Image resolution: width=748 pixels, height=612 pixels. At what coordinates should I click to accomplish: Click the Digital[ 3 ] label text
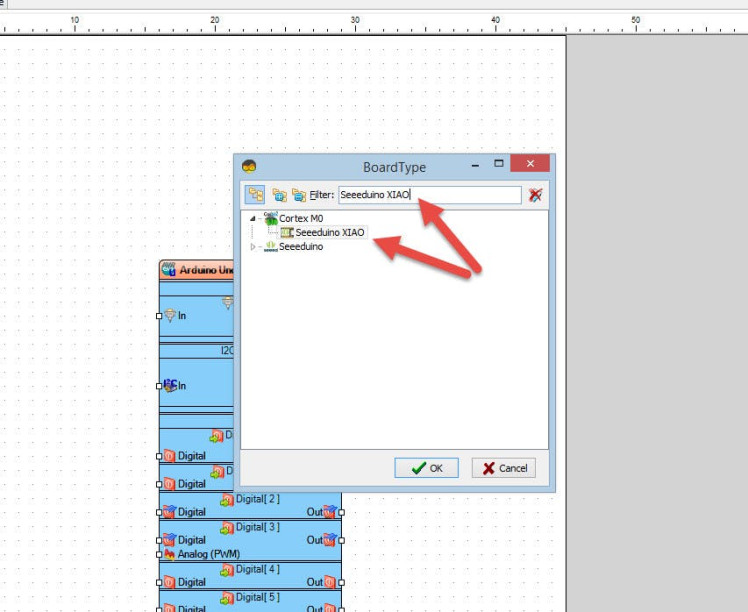(258, 527)
